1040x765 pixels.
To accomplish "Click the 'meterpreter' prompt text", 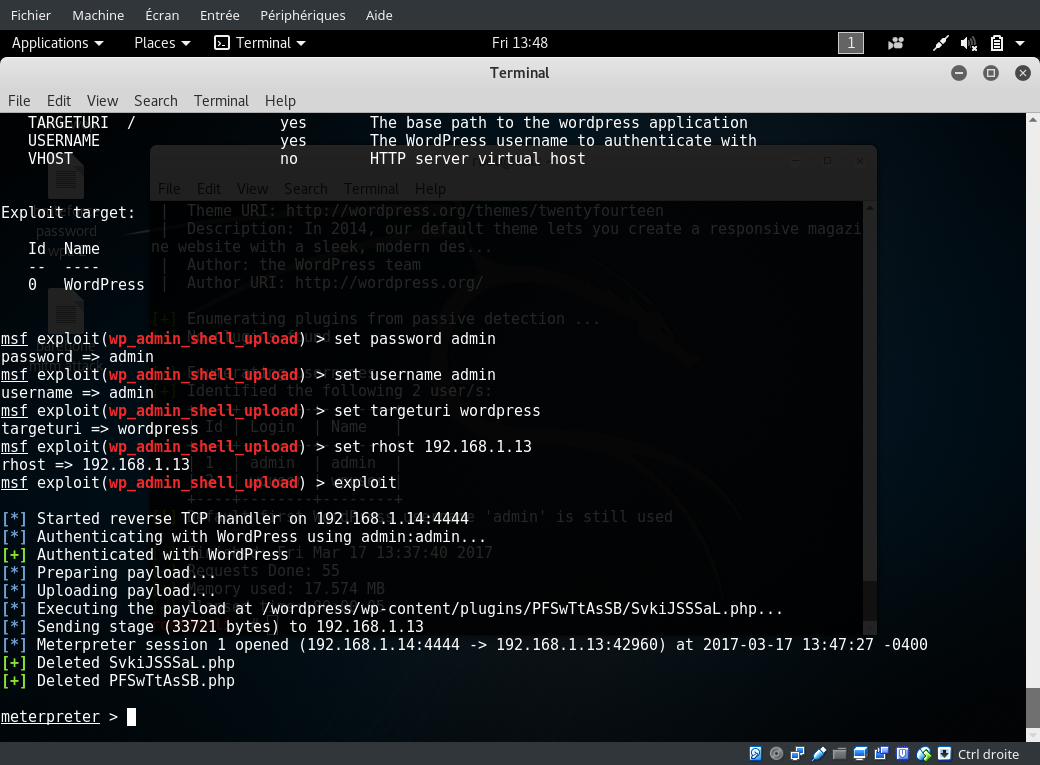I will (50, 717).
